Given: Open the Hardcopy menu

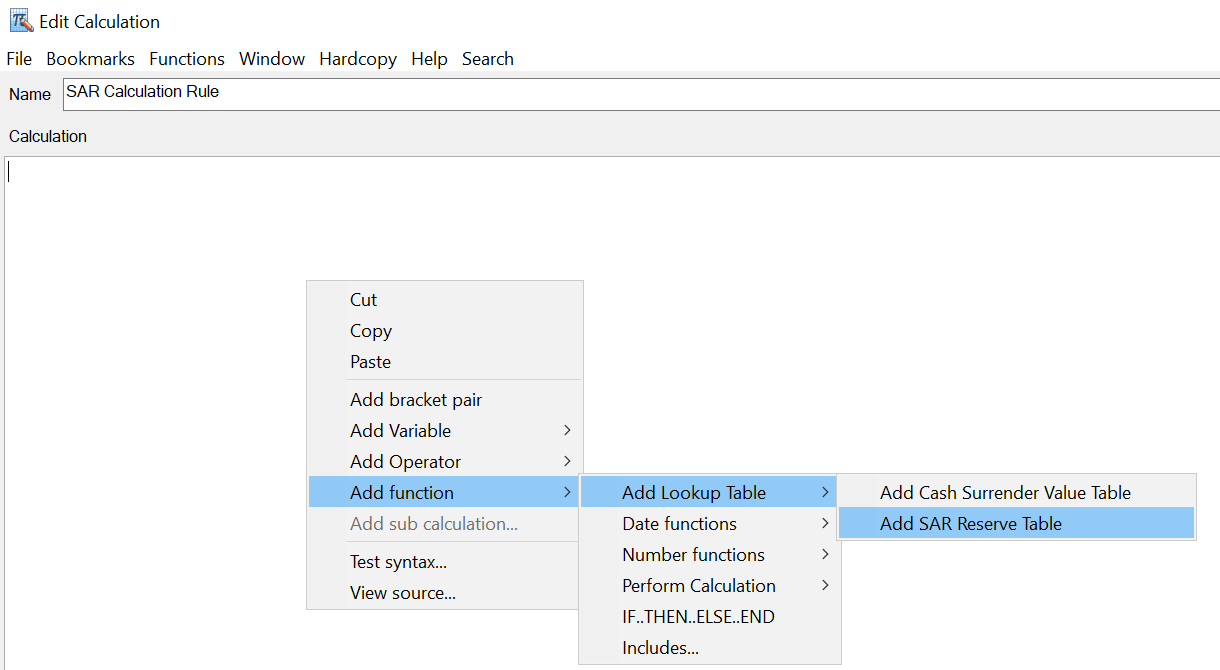Looking at the screenshot, I should pos(358,59).
